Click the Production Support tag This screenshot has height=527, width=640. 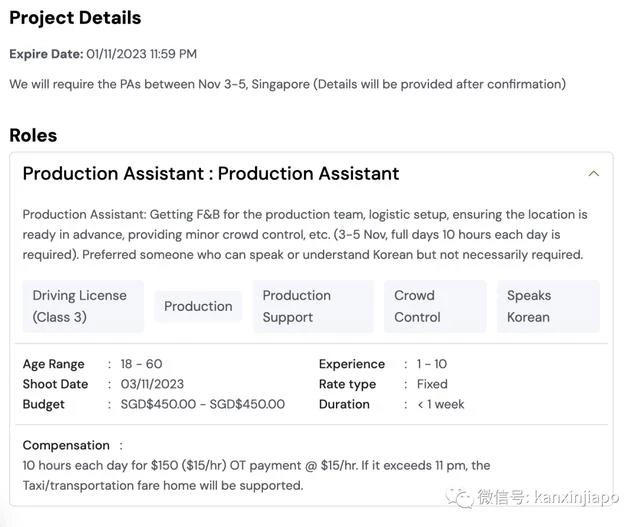tap(313, 306)
